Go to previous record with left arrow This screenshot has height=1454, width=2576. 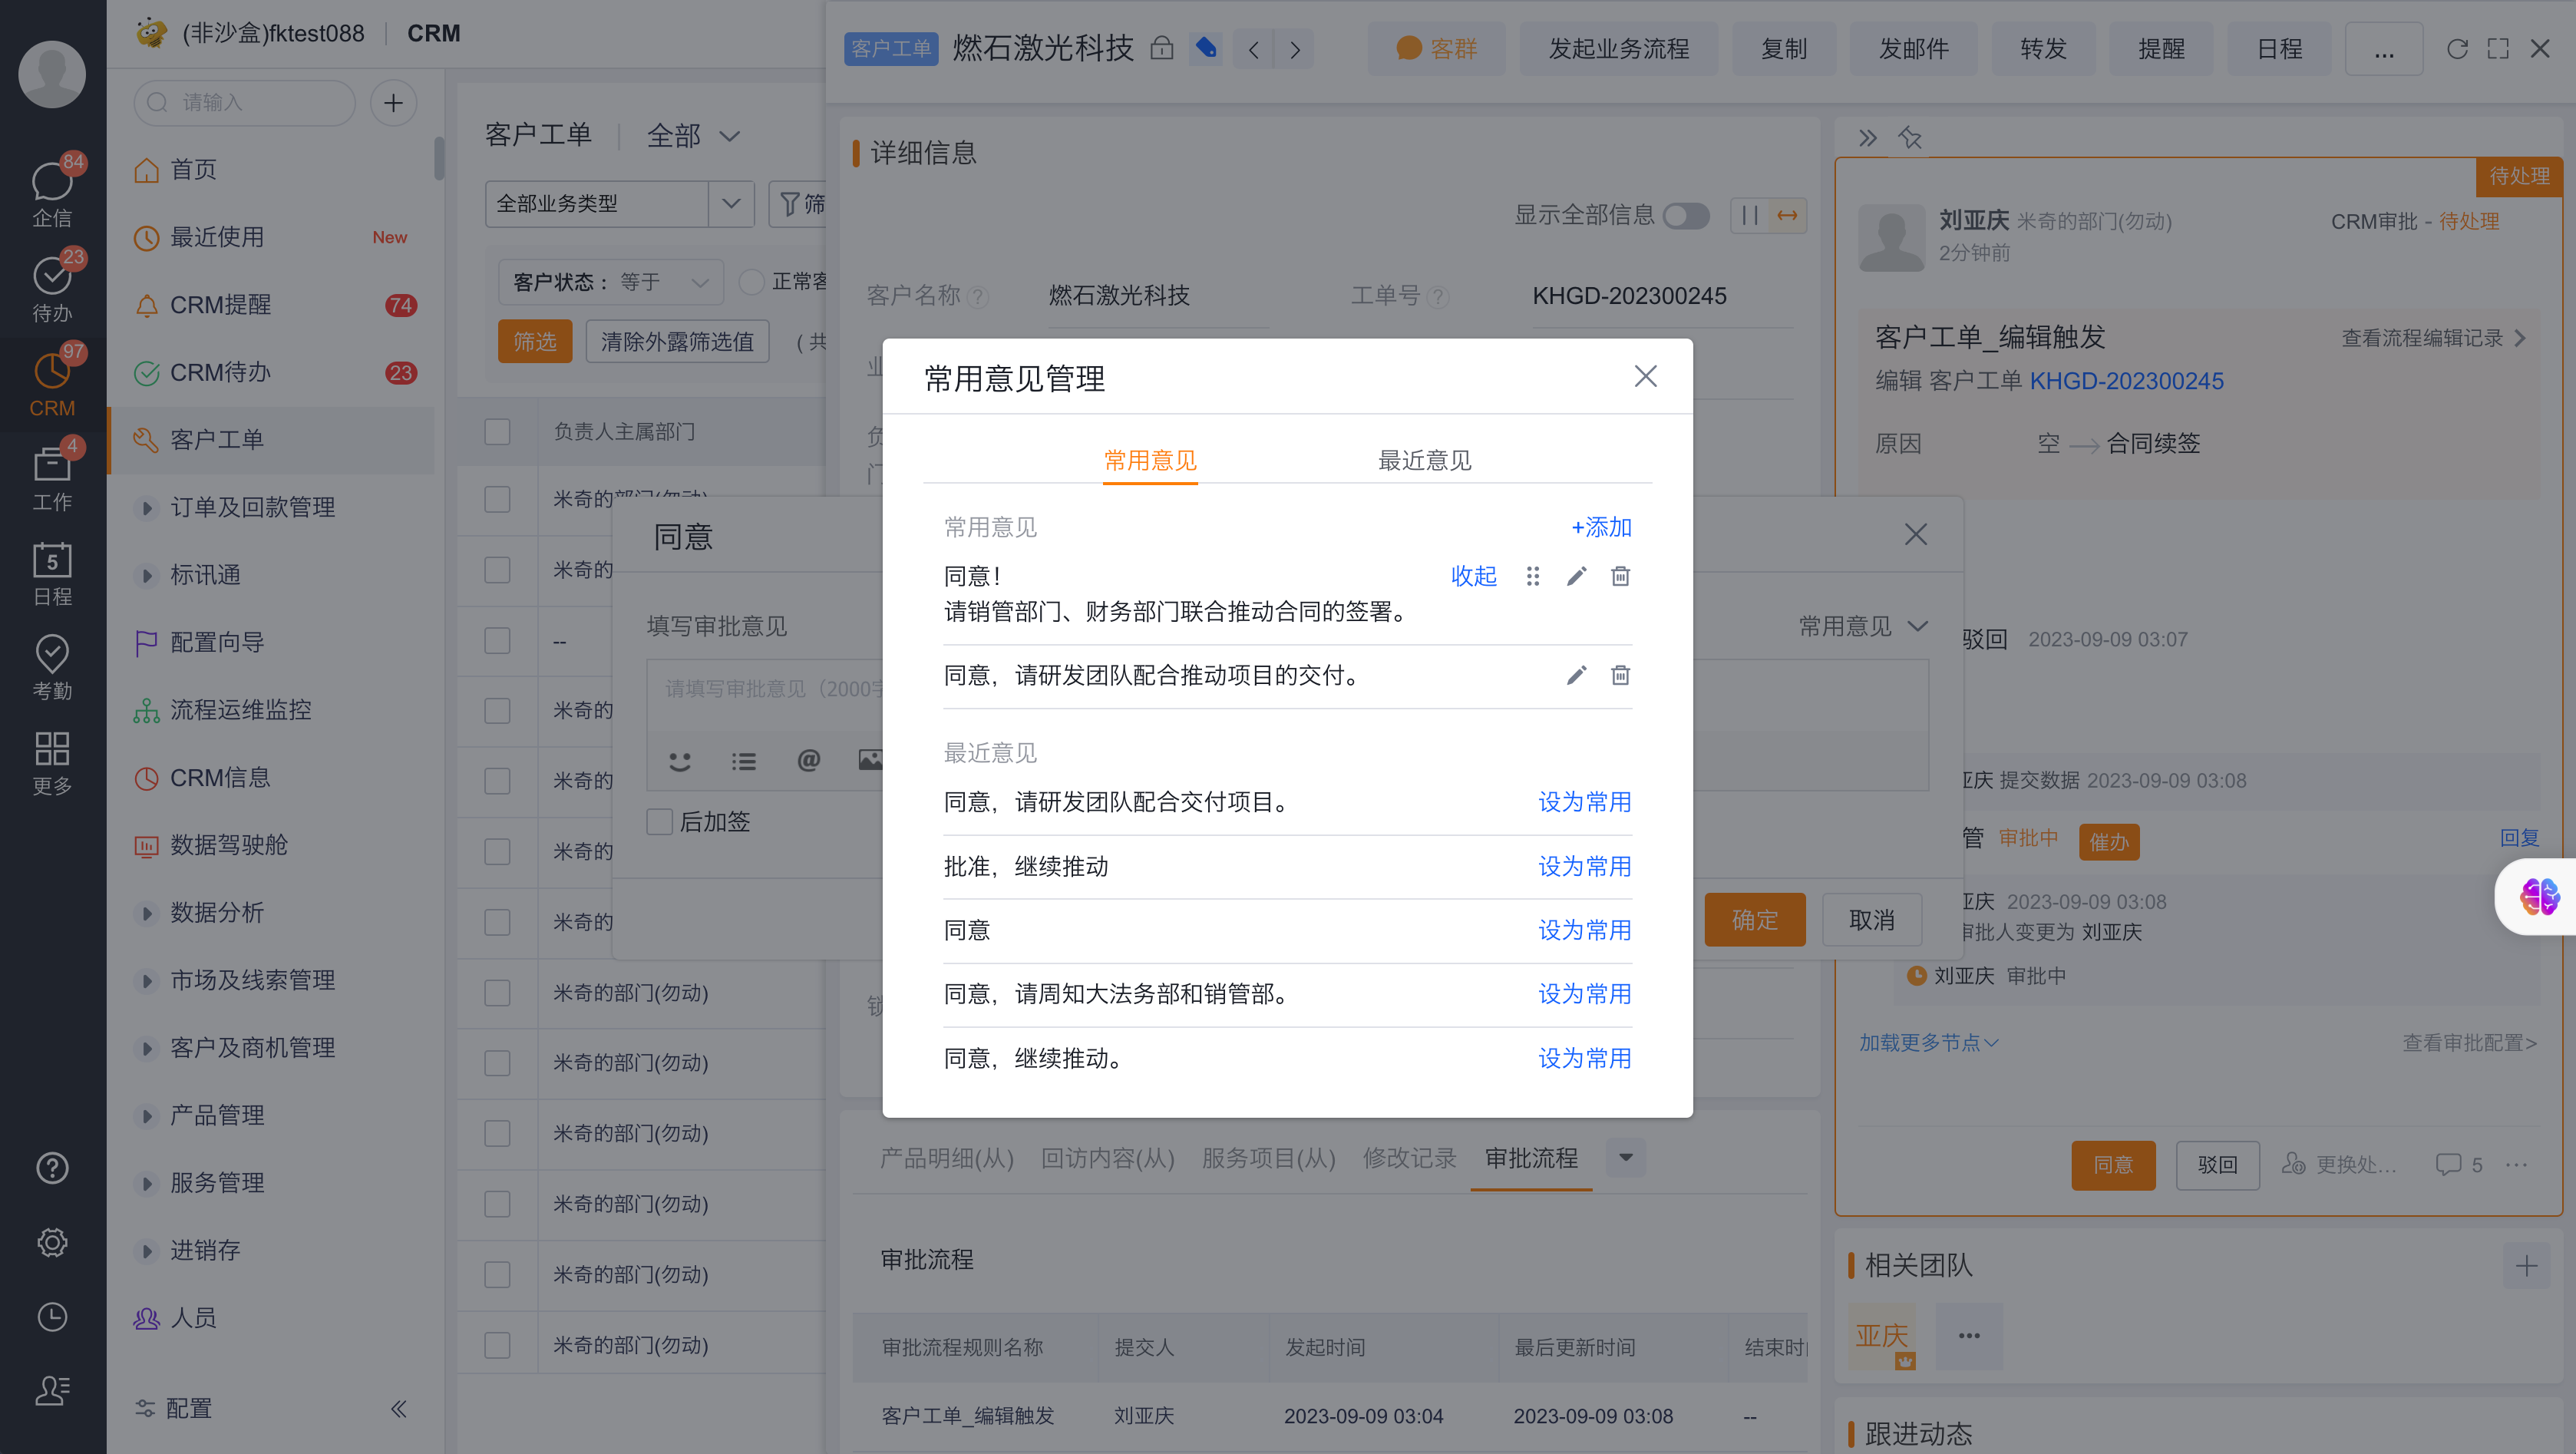pyautogui.click(x=1253, y=49)
